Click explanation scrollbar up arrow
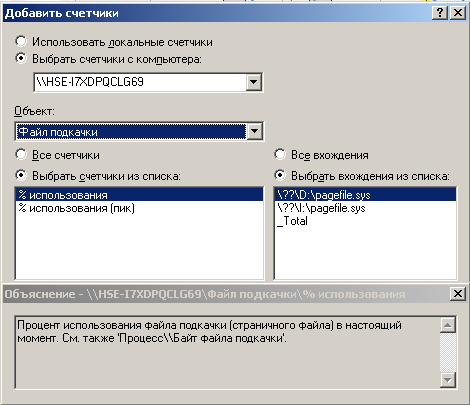470x405 pixels. (448, 325)
